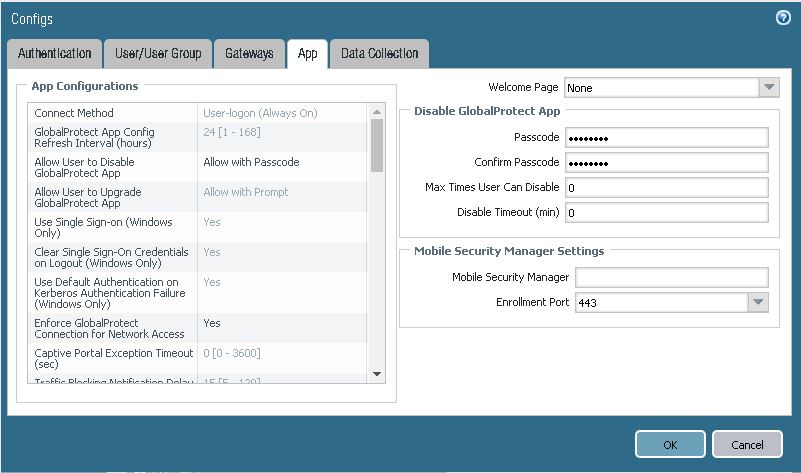Screen dimensions: 801x473
Task: Click the 0 [0 - 3600] value
Action: [x=232, y=353]
